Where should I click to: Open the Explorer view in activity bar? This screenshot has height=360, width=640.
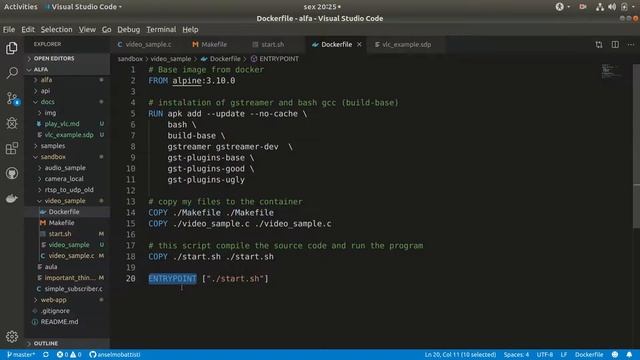[x=11, y=48]
